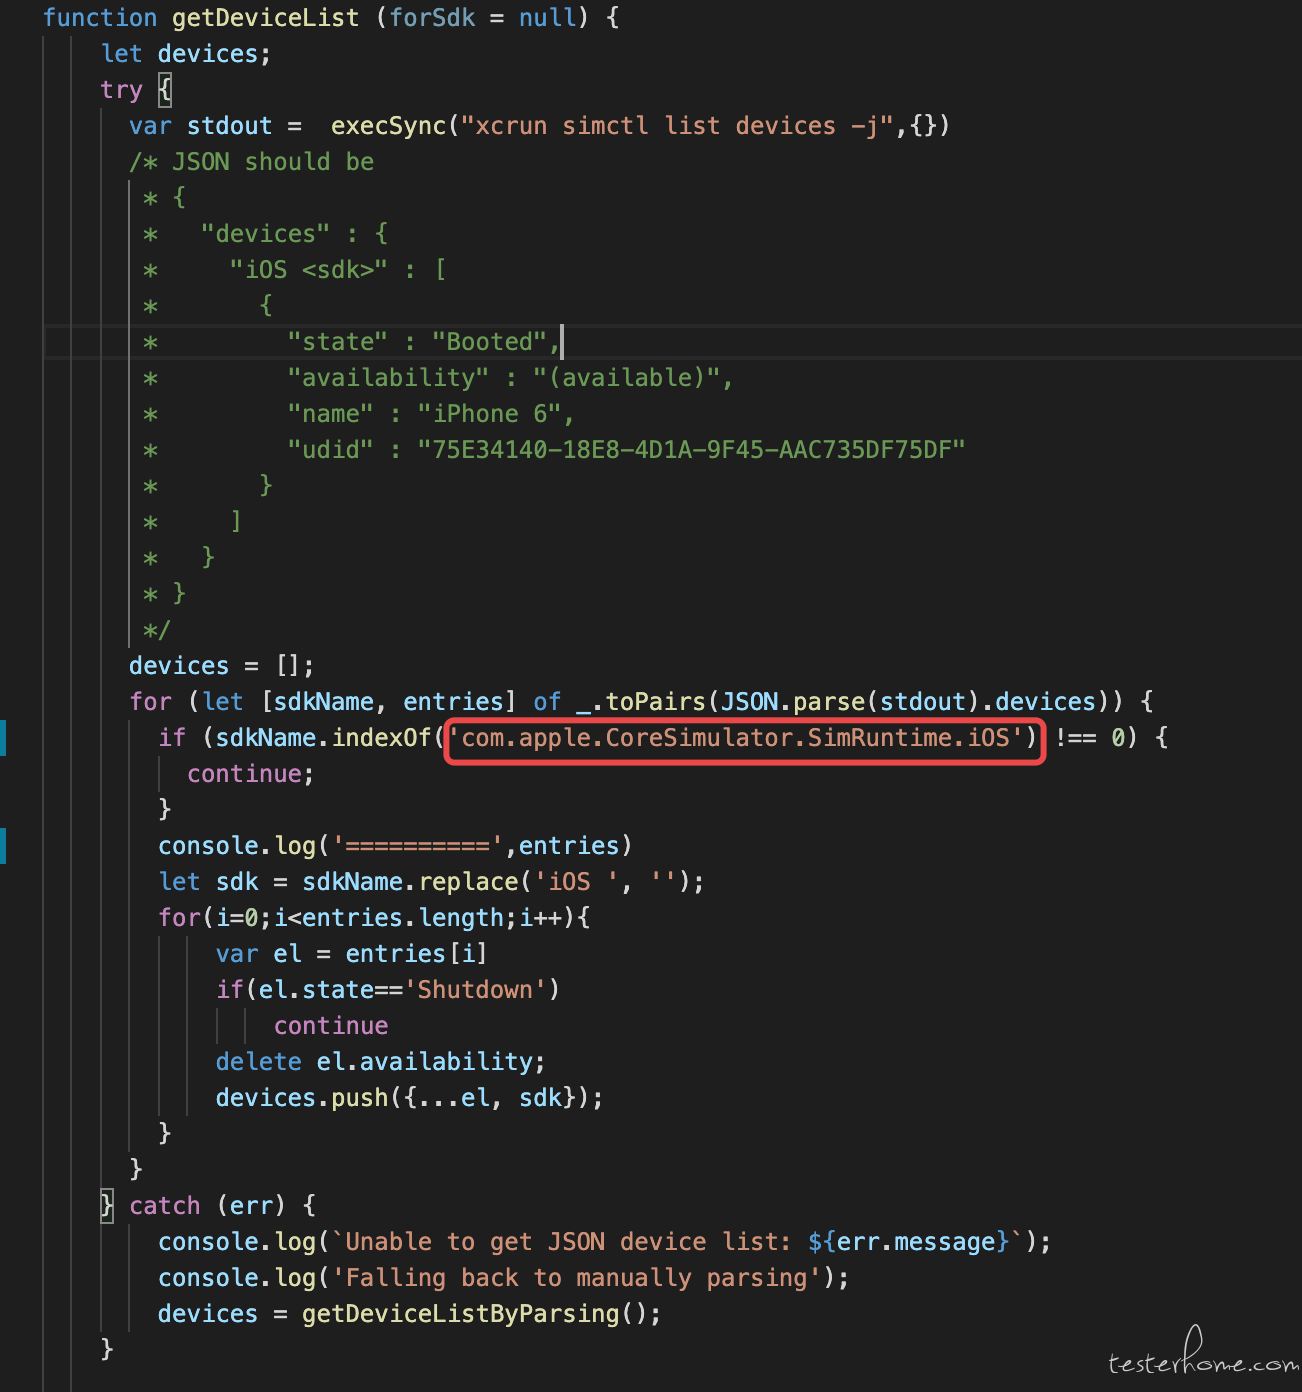Click the "state" : "Booted" comment line
This screenshot has height=1392, width=1302.
[x=423, y=342]
